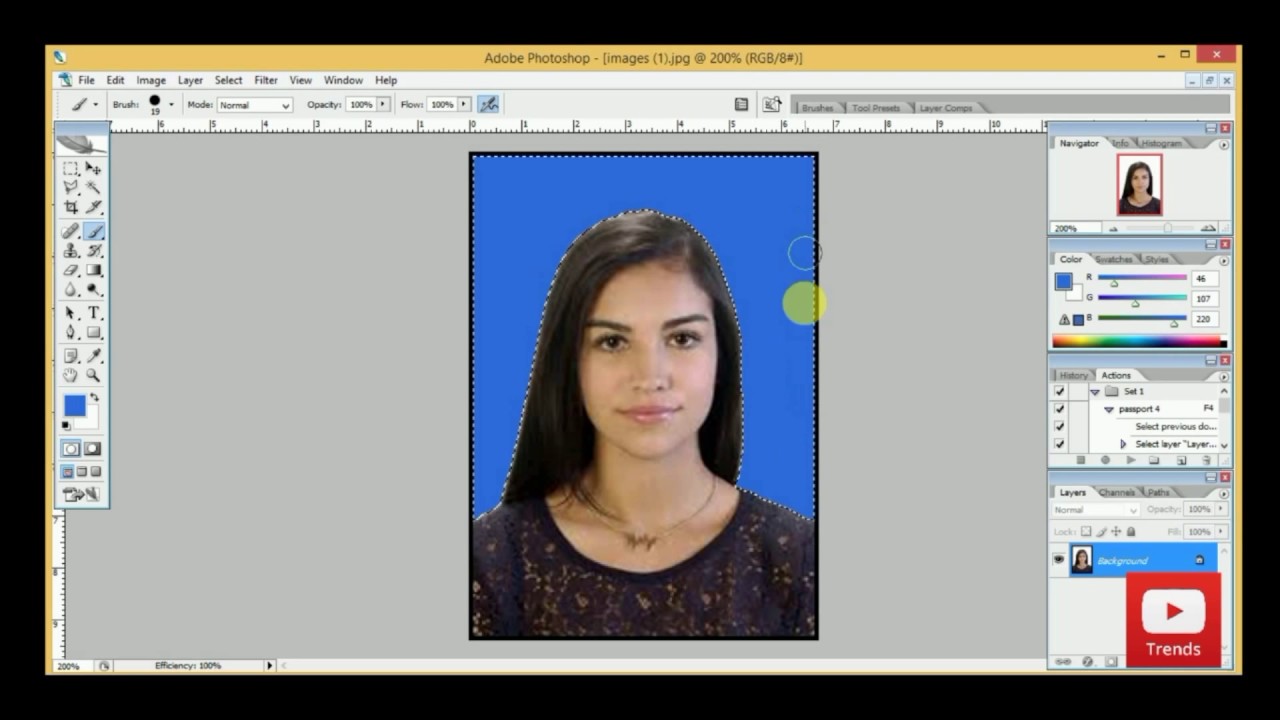Select the Clone Stamp tool

coord(71,251)
